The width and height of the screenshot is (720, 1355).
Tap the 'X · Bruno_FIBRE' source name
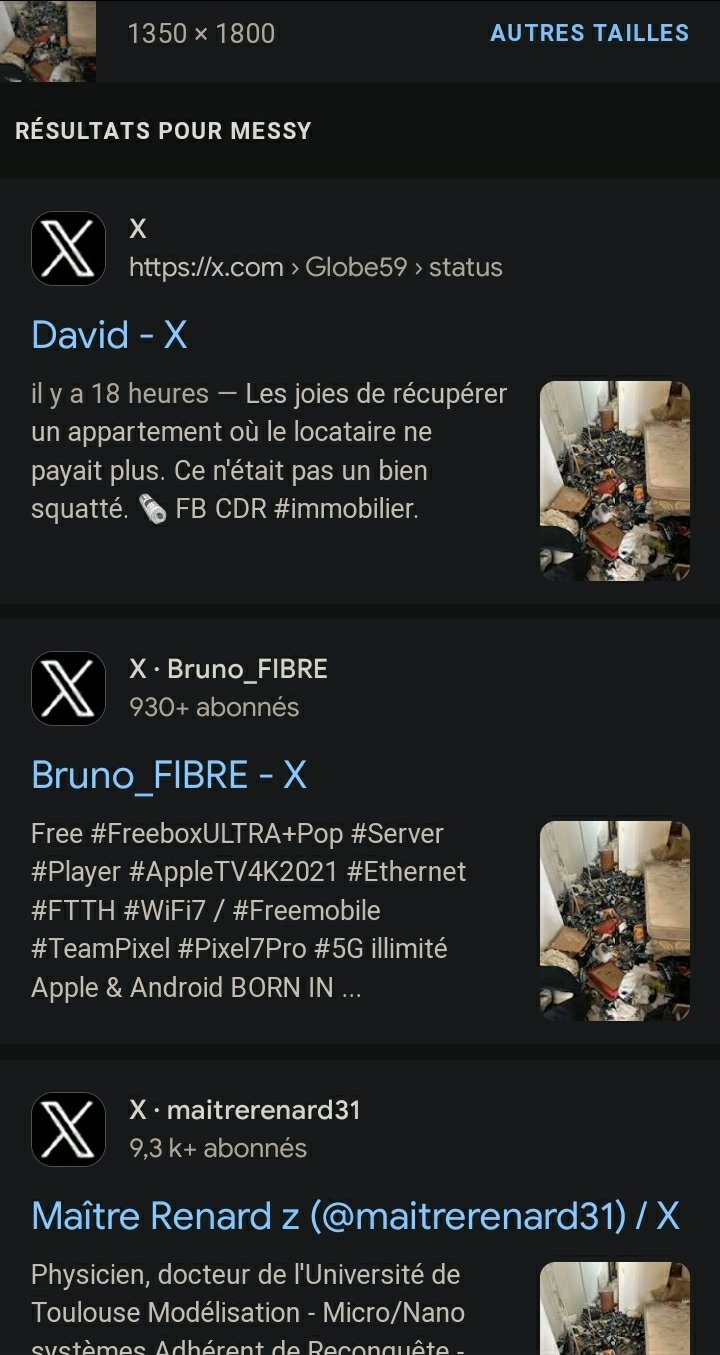228,669
